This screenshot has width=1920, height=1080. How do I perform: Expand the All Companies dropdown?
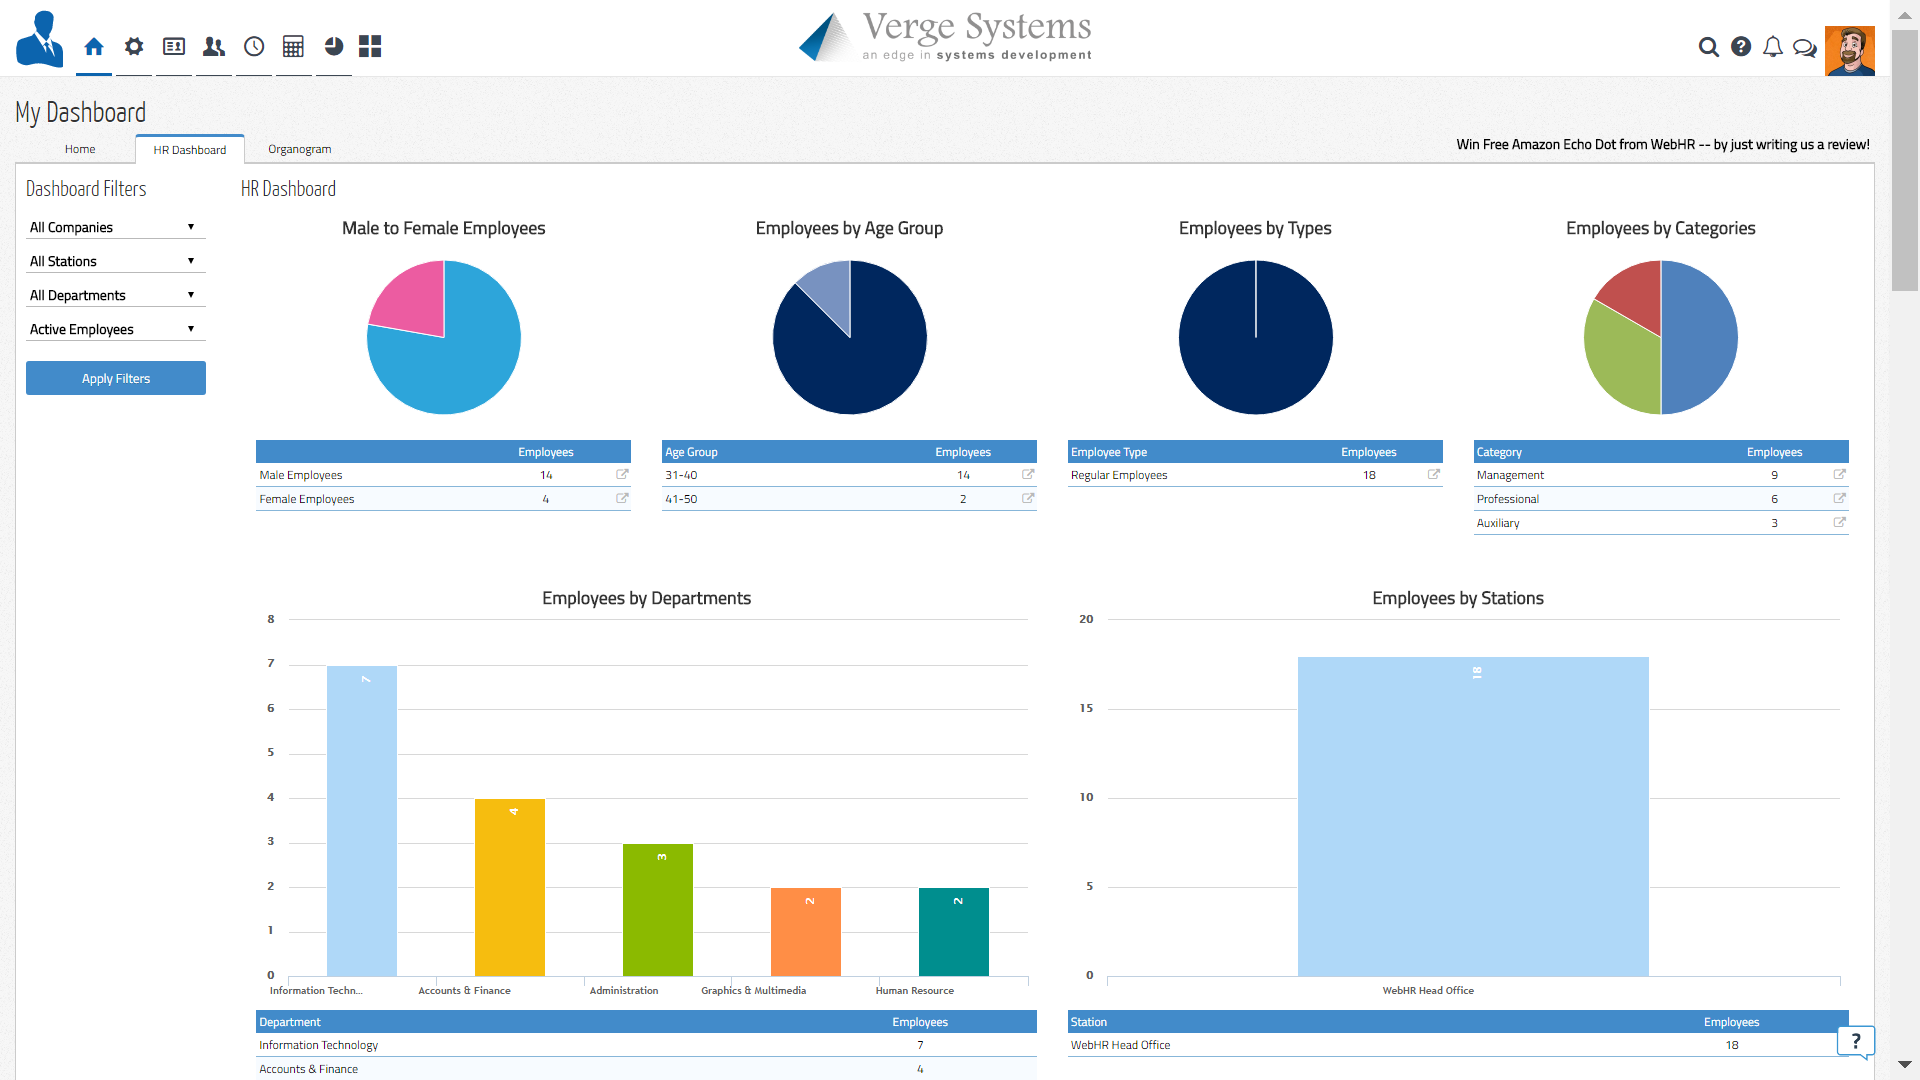pos(115,227)
